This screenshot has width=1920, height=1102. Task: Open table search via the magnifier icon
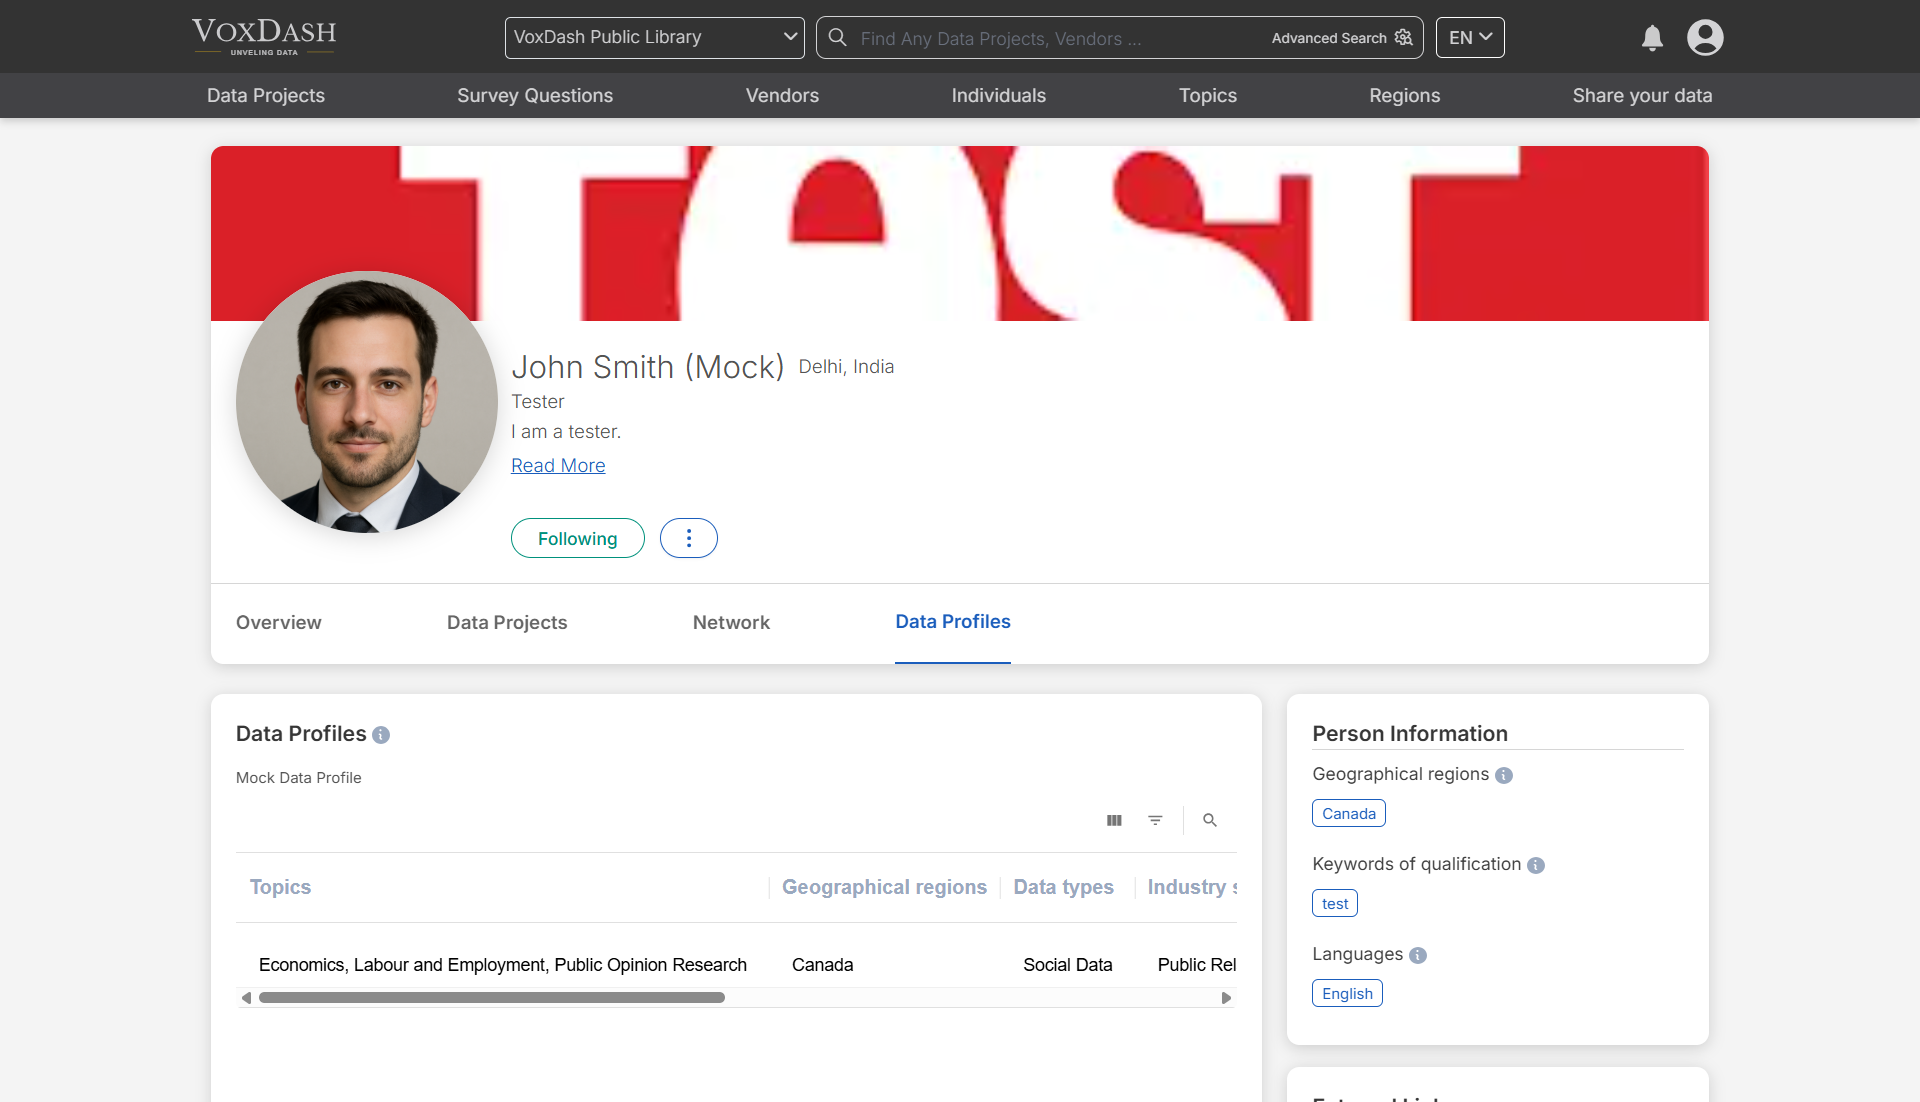(x=1209, y=820)
